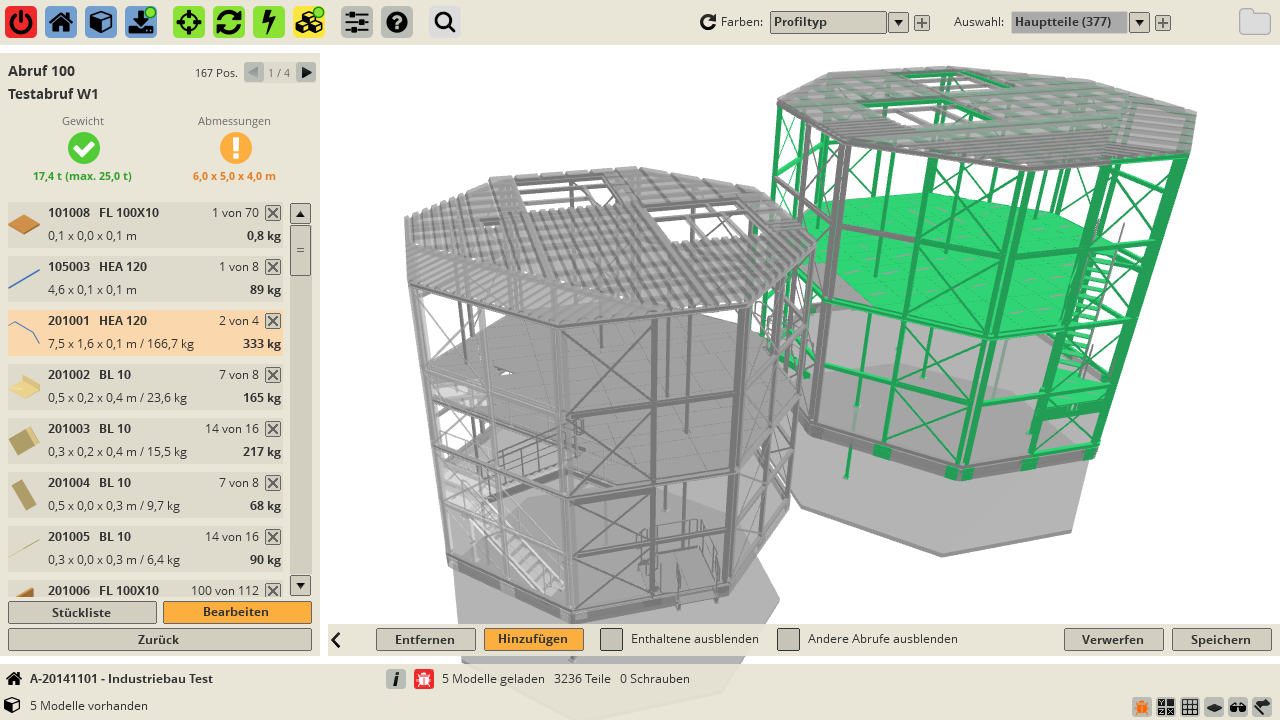Open the settings sliders icon
1280x720 pixels.
(357, 22)
